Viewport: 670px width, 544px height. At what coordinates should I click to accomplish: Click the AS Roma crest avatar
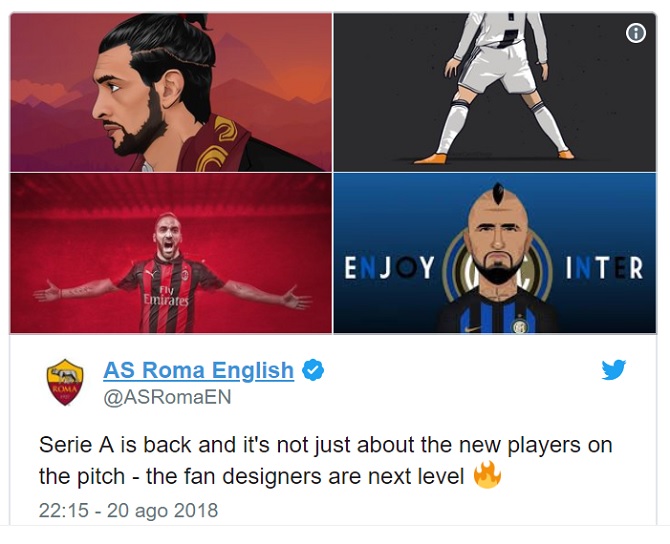click(x=65, y=382)
